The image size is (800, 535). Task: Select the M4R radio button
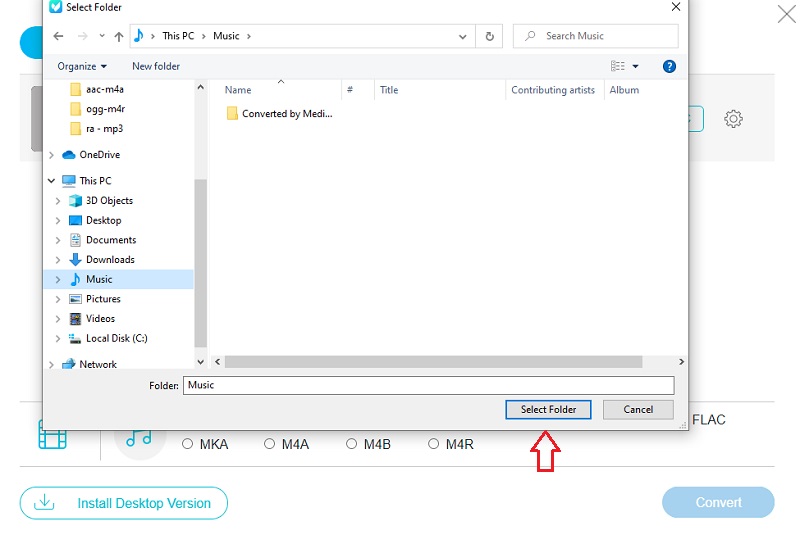[x=434, y=444]
